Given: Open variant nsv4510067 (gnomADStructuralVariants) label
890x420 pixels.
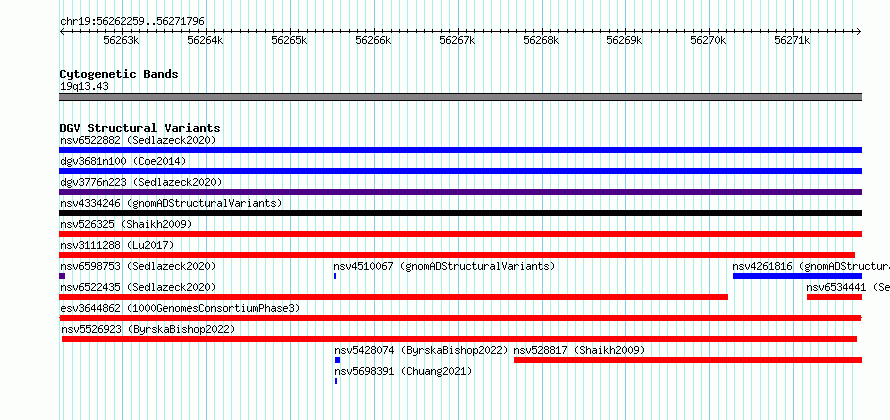Looking at the screenshot, I should pyautogui.click(x=444, y=266).
